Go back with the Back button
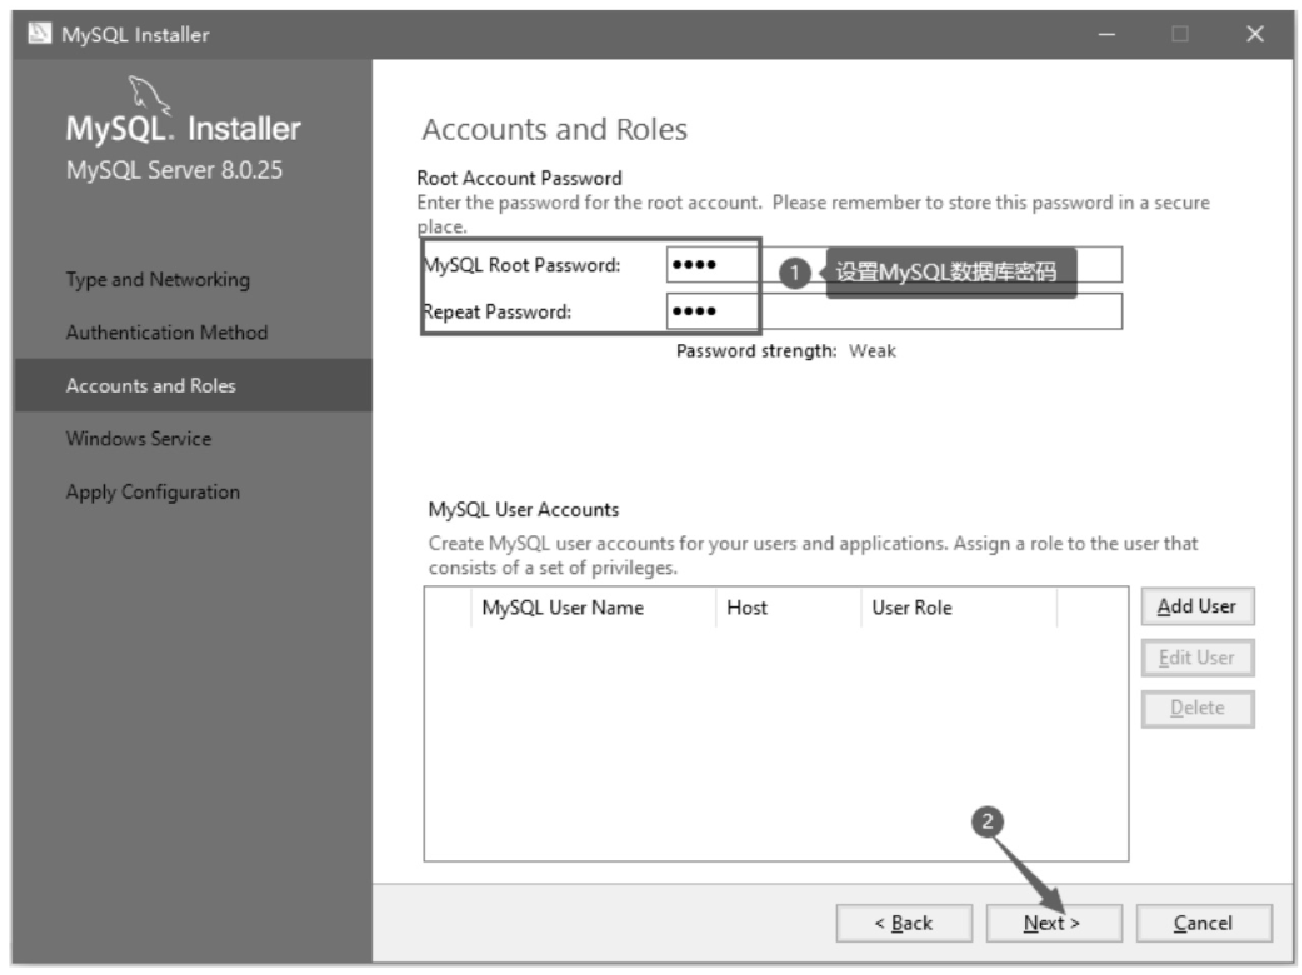 (x=904, y=923)
